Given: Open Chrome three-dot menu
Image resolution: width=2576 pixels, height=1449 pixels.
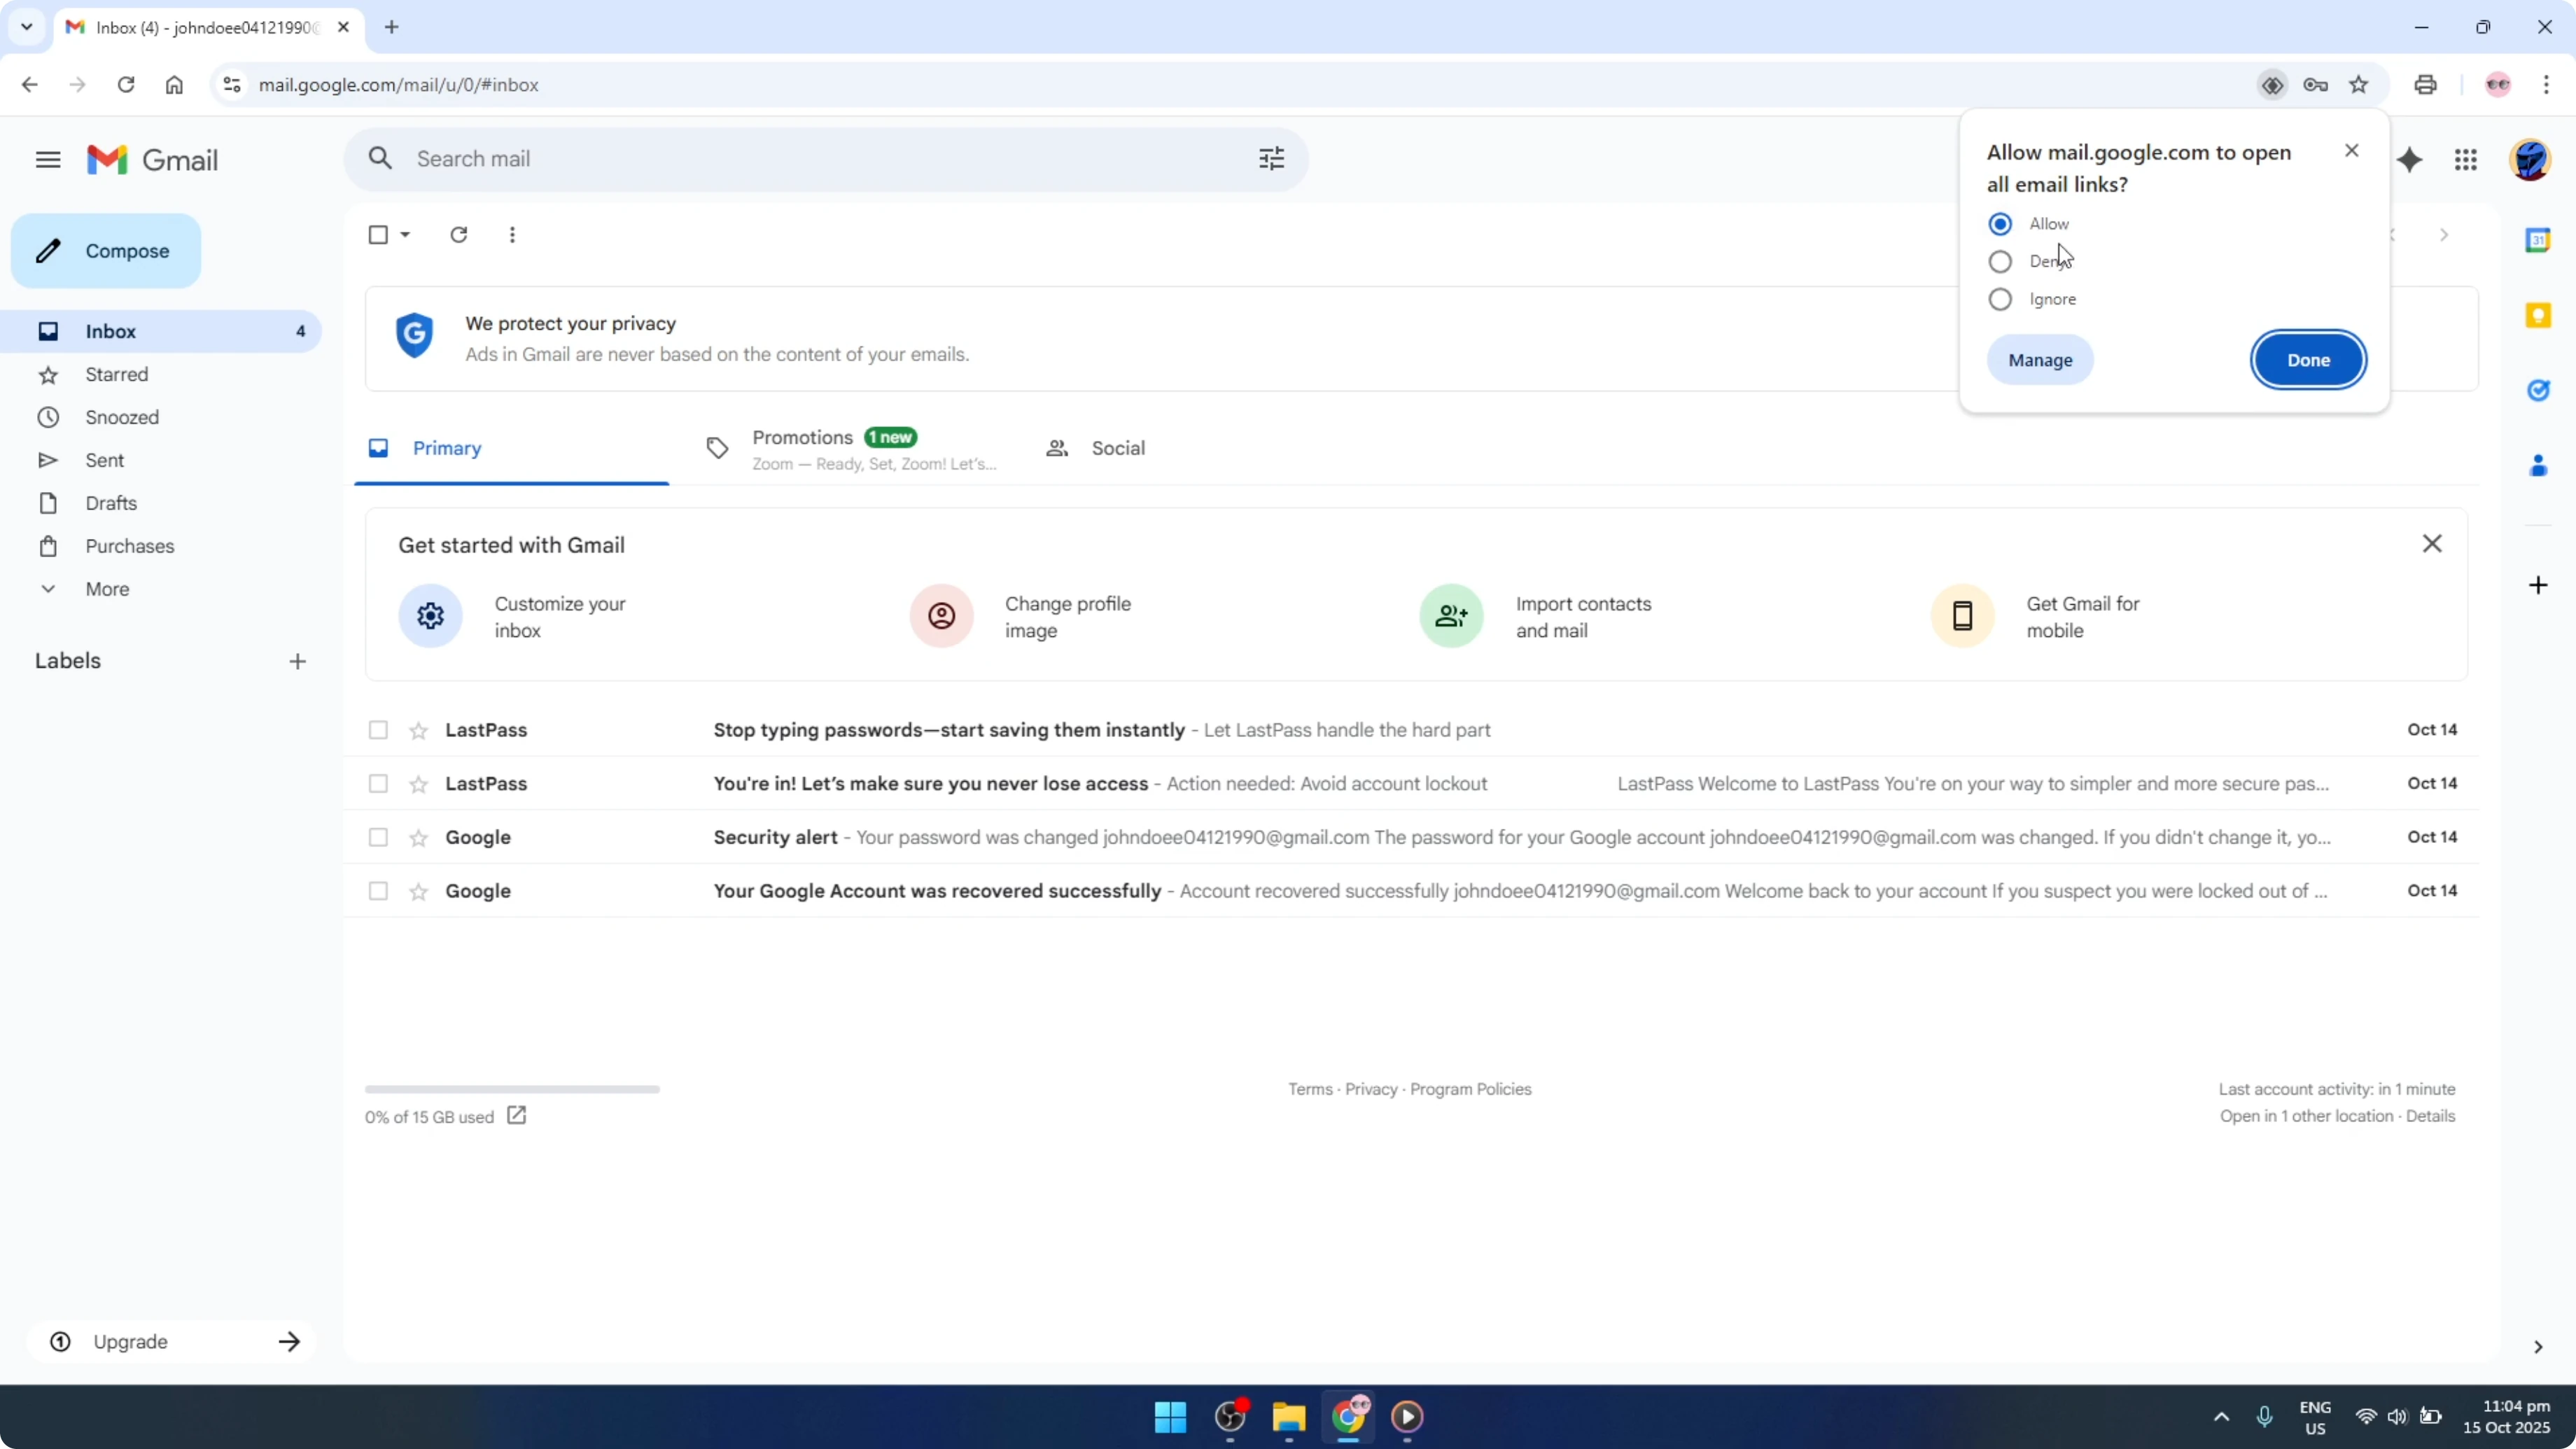Looking at the screenshot, I should tap(2546, 85).
